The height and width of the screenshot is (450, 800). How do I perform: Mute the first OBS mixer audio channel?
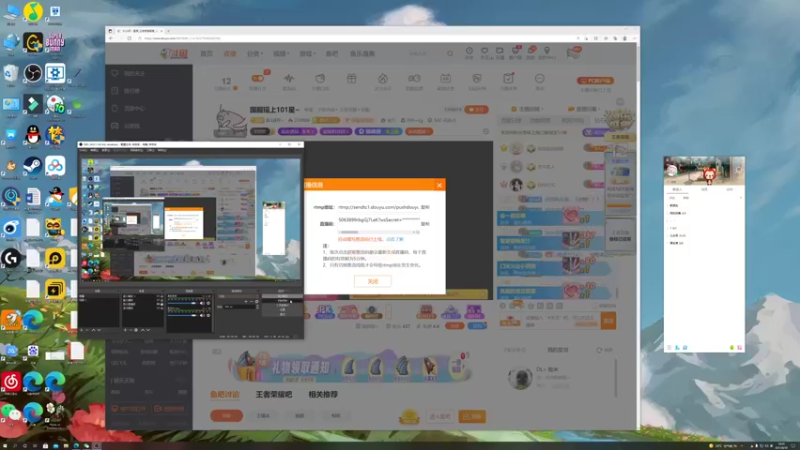tap(202, 303)
